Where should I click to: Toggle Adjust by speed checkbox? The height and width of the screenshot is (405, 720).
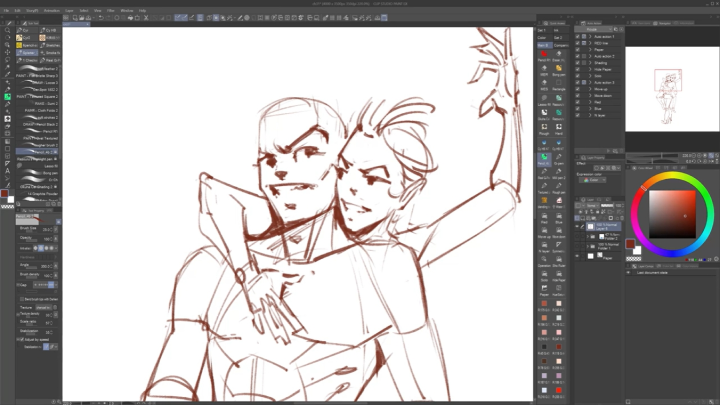(x=22, y=340)
